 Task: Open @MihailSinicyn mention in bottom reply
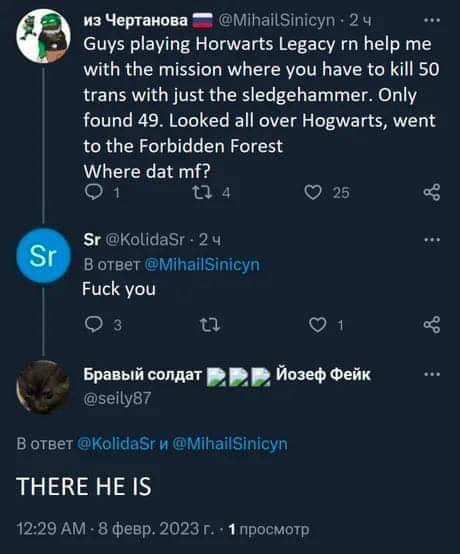230,444
